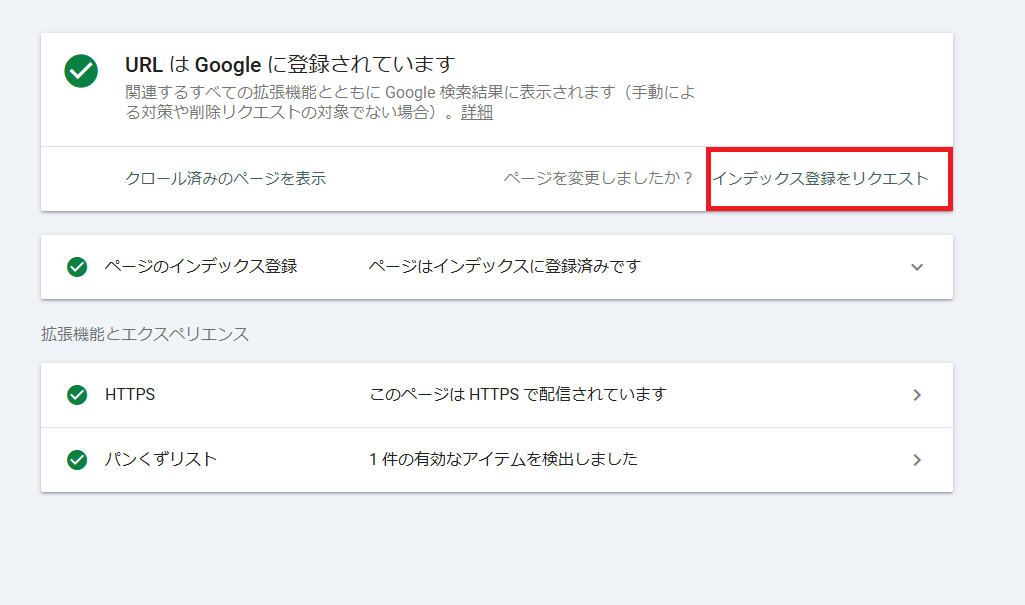Click the URL は Google に登録されています heading
This screenshot has height=605, width=1025.
(x=290, y=65)
